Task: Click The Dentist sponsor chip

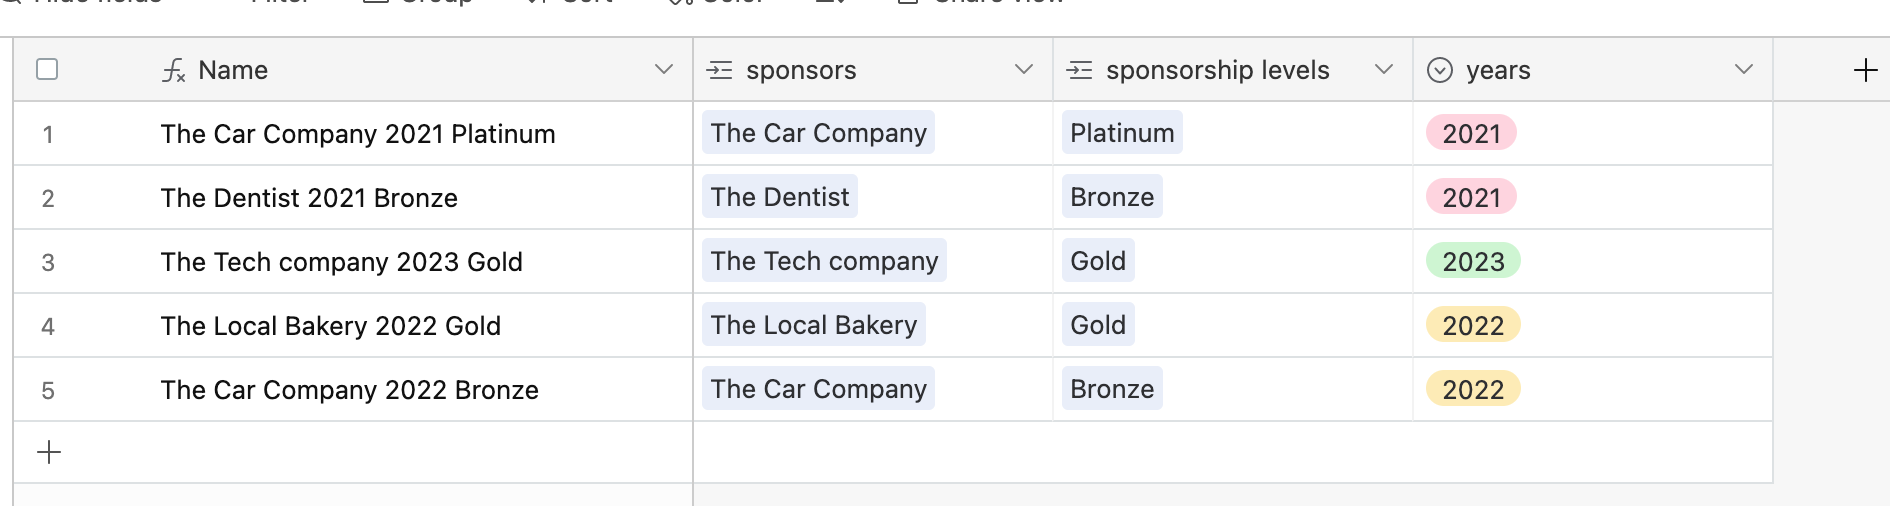Action: [780, 197]
